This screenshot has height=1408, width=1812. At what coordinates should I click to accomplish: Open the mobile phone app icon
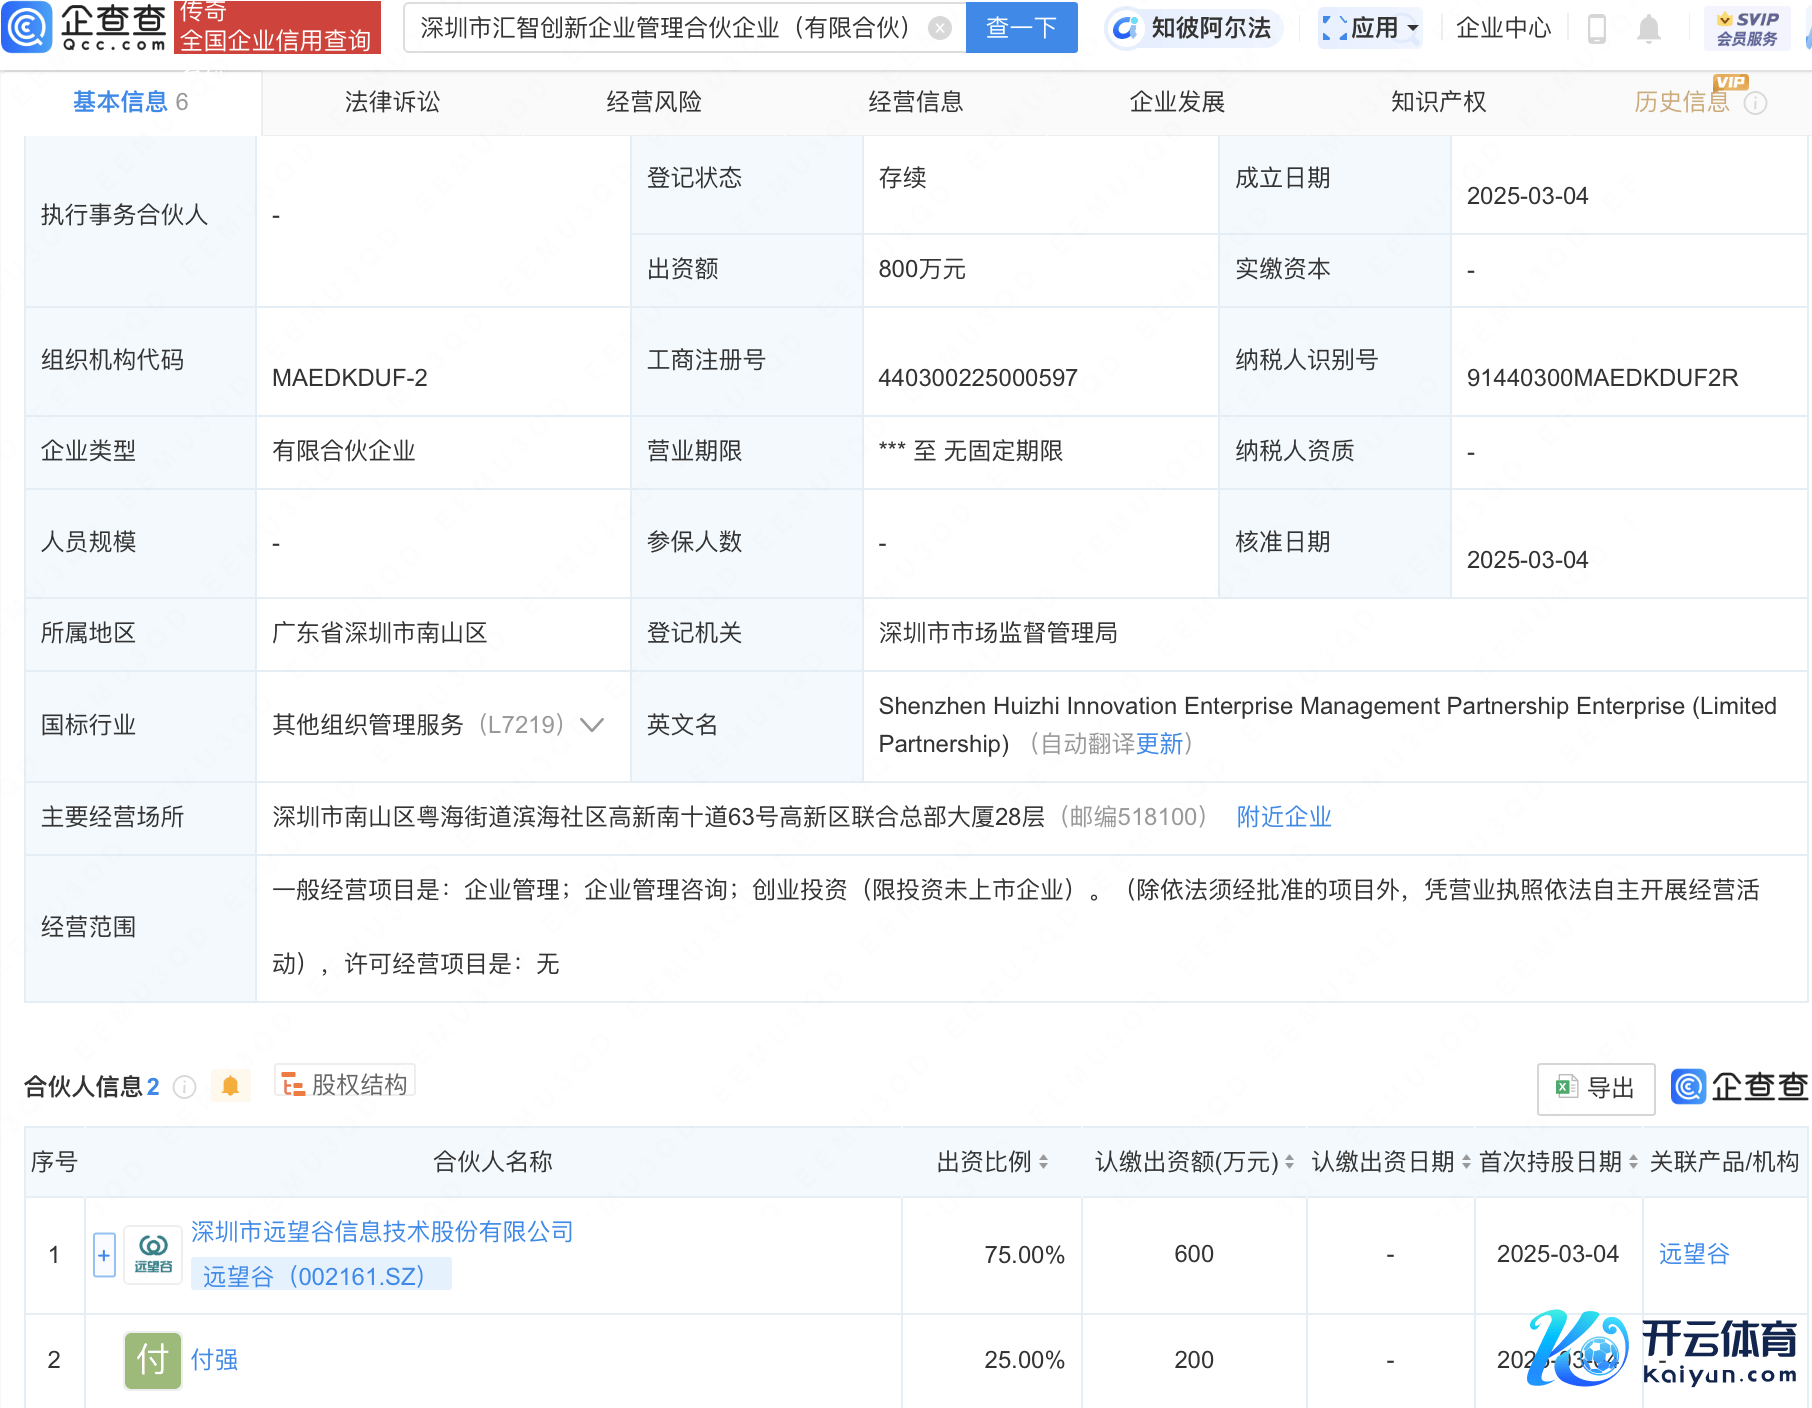1596,29
